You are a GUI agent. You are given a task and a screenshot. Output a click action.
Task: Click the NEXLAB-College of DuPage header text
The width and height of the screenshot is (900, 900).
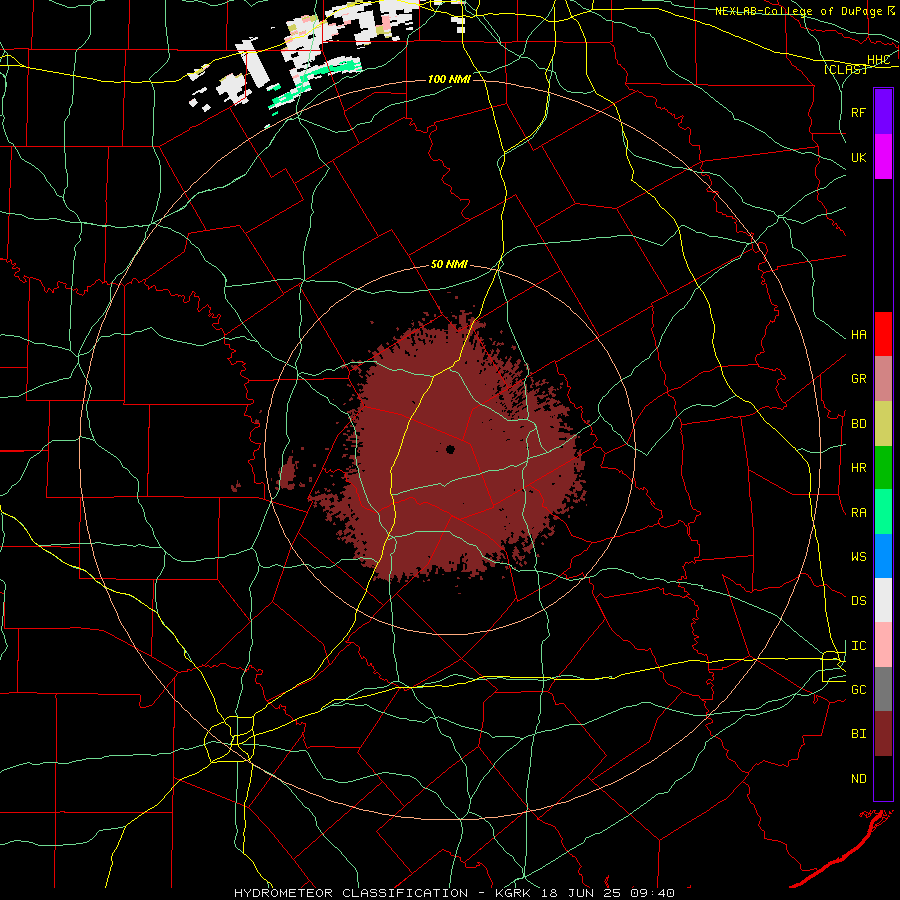click(x=798, y=11)
